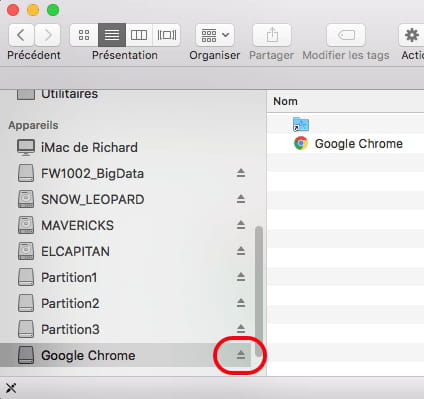Go back with the Précédent arrow

pos(21,35)
